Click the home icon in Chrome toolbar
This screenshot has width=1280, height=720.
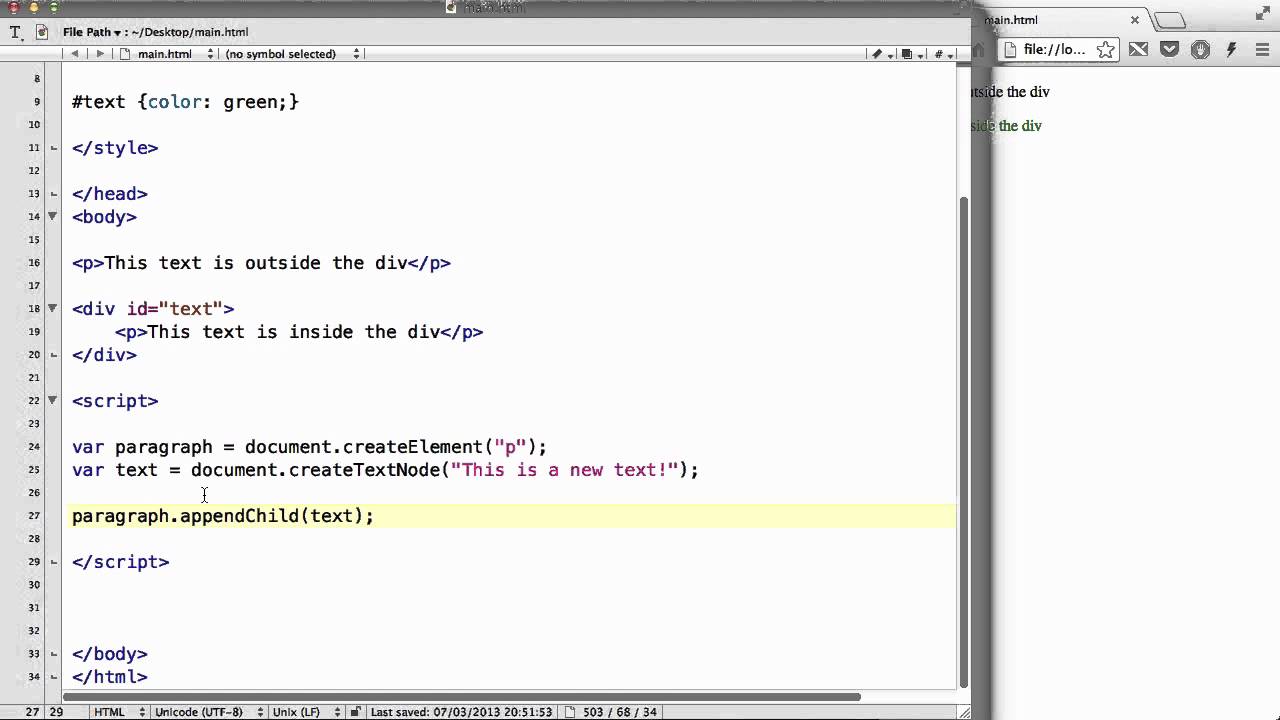(x=979, y=49)
